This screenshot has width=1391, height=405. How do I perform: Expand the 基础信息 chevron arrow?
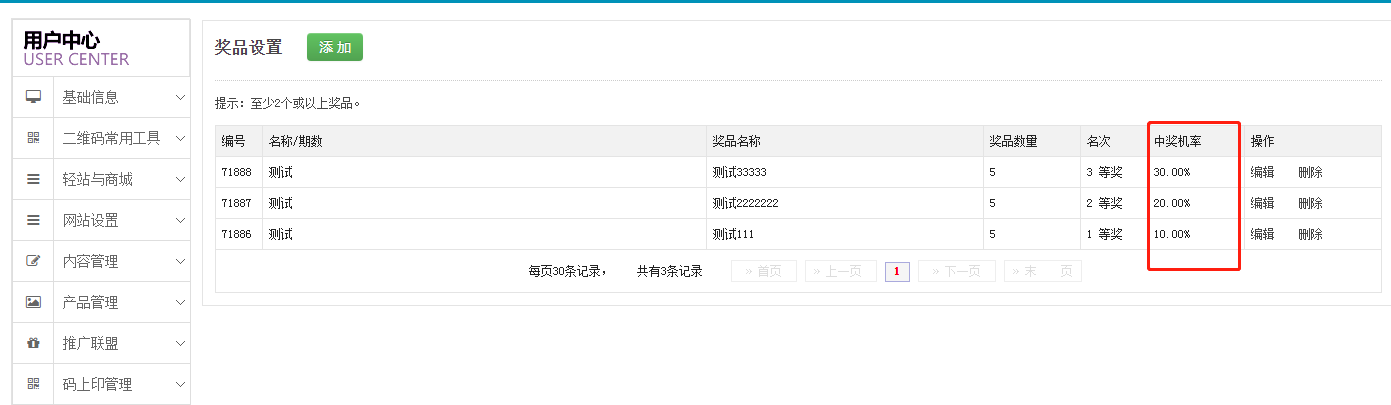(180, 97)
